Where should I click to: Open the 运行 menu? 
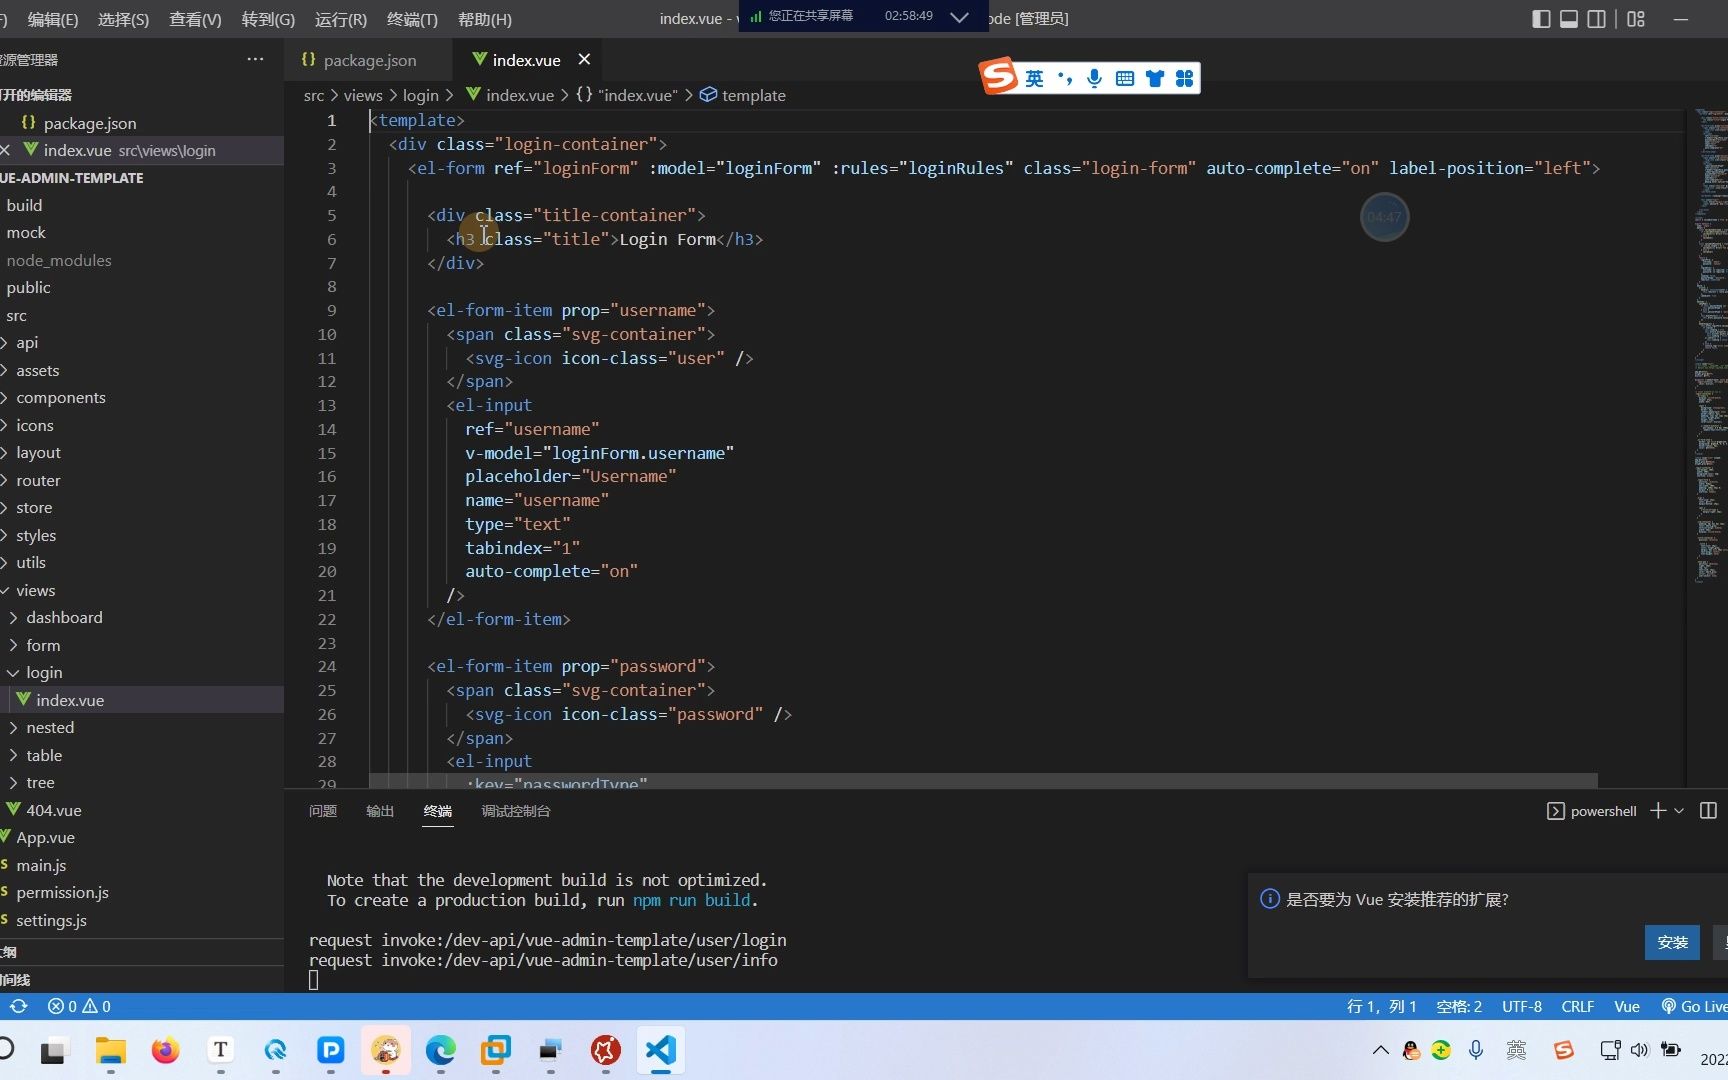tap(340, 19)
